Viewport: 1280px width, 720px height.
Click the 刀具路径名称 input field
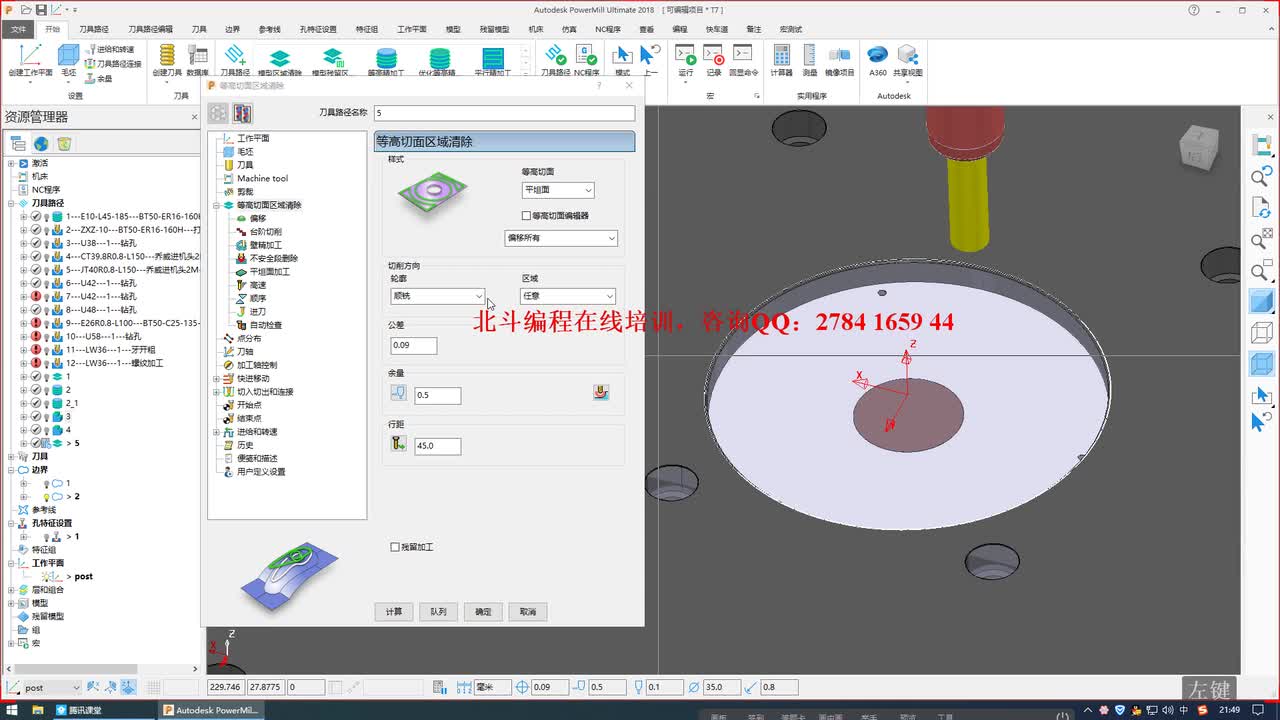[504, 113]
